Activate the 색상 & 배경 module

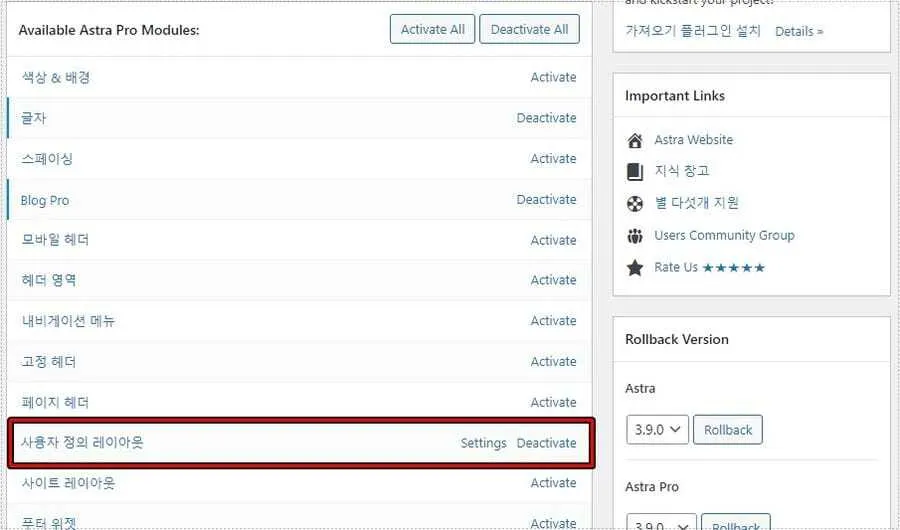click(553, 78)
